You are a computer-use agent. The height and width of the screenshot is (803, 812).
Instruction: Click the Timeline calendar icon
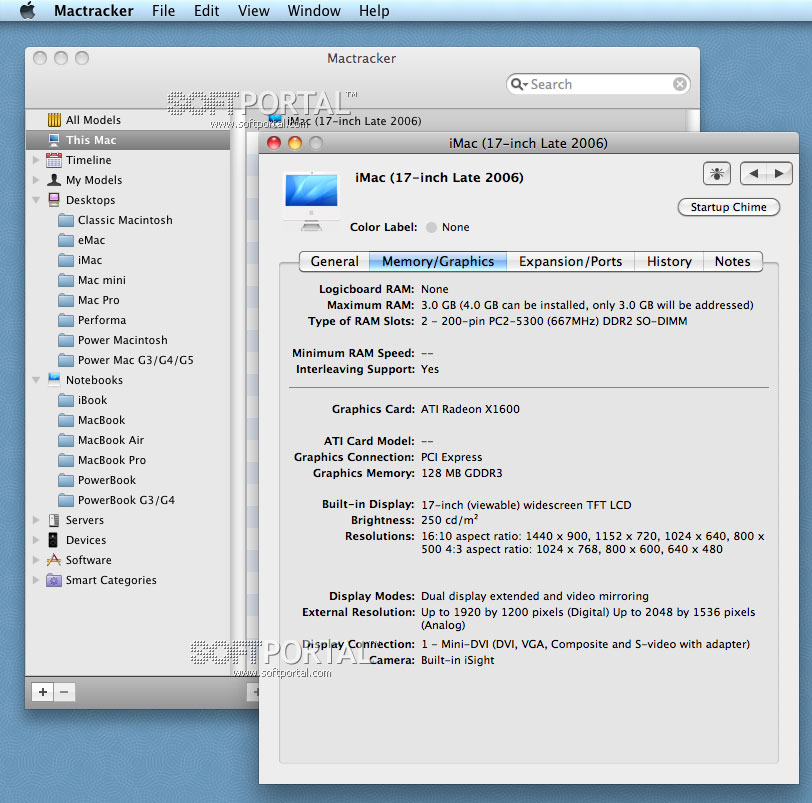[54, 160]
